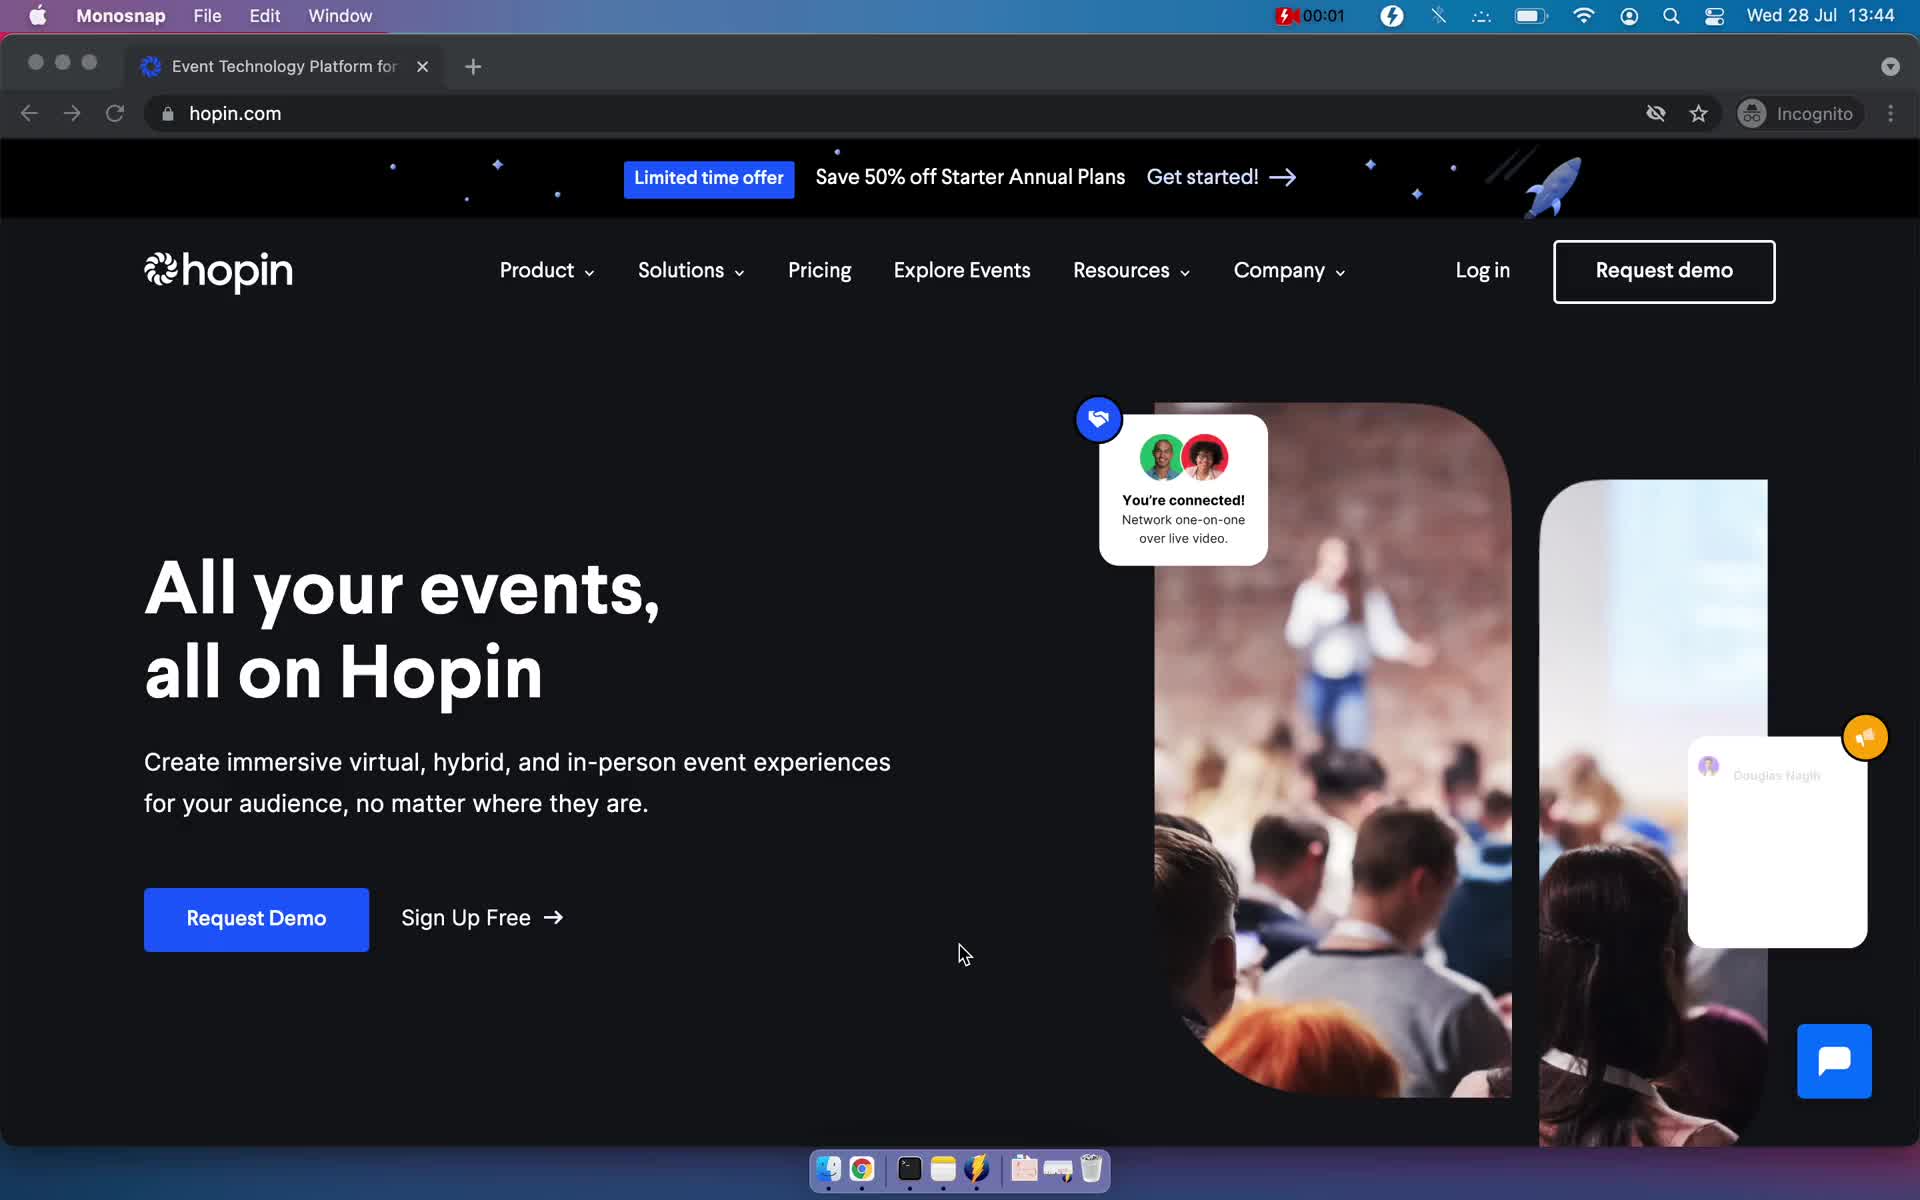Open Terminal from the Dock
The height and width of the screenshot is (1200, 1920).
coord(910,1169)
